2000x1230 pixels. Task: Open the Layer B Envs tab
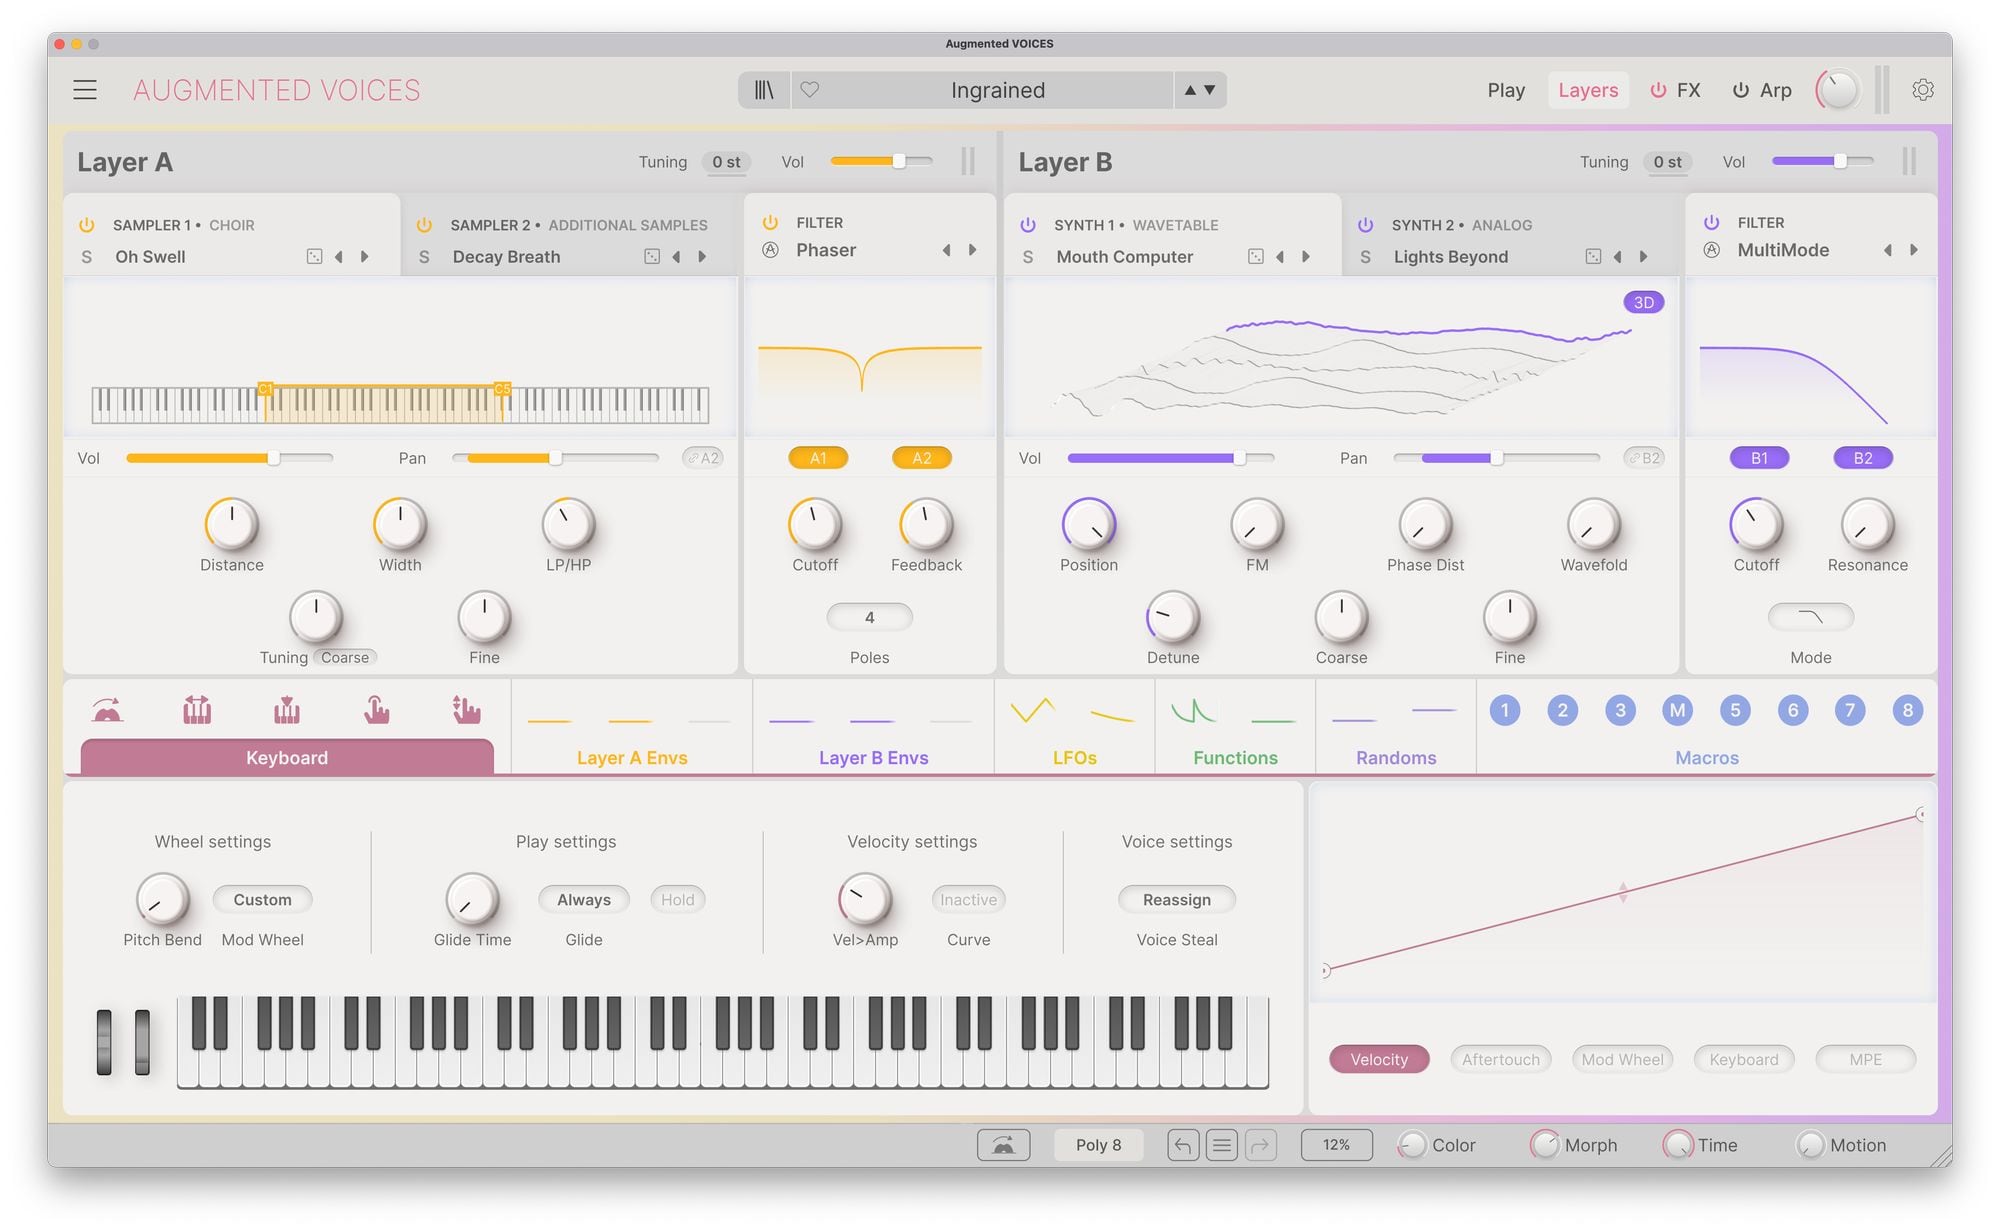tap(873, 758)
